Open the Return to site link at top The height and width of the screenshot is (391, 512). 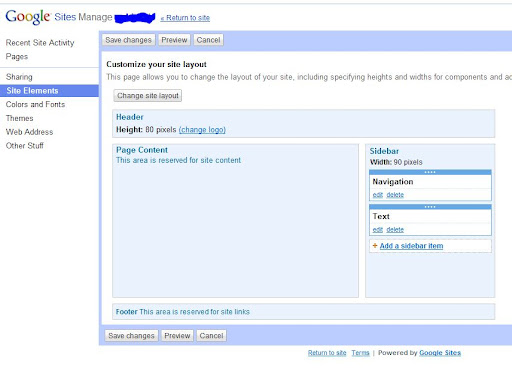tap(185, 18)
